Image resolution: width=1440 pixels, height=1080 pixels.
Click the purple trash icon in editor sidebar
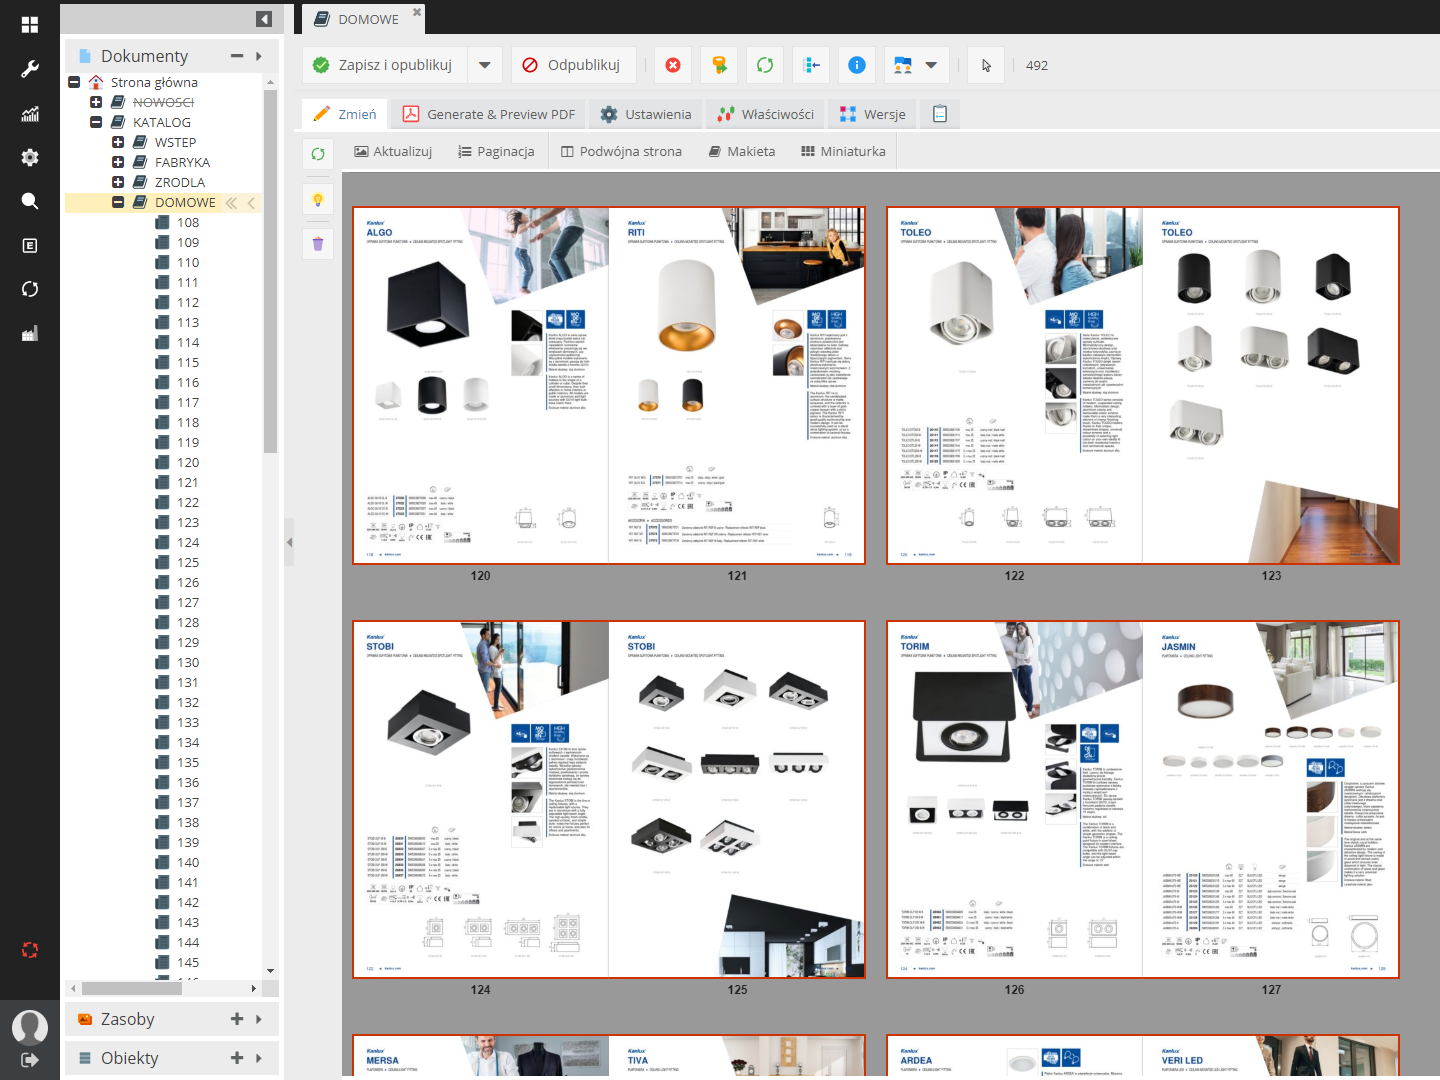[x=318, y=243]
